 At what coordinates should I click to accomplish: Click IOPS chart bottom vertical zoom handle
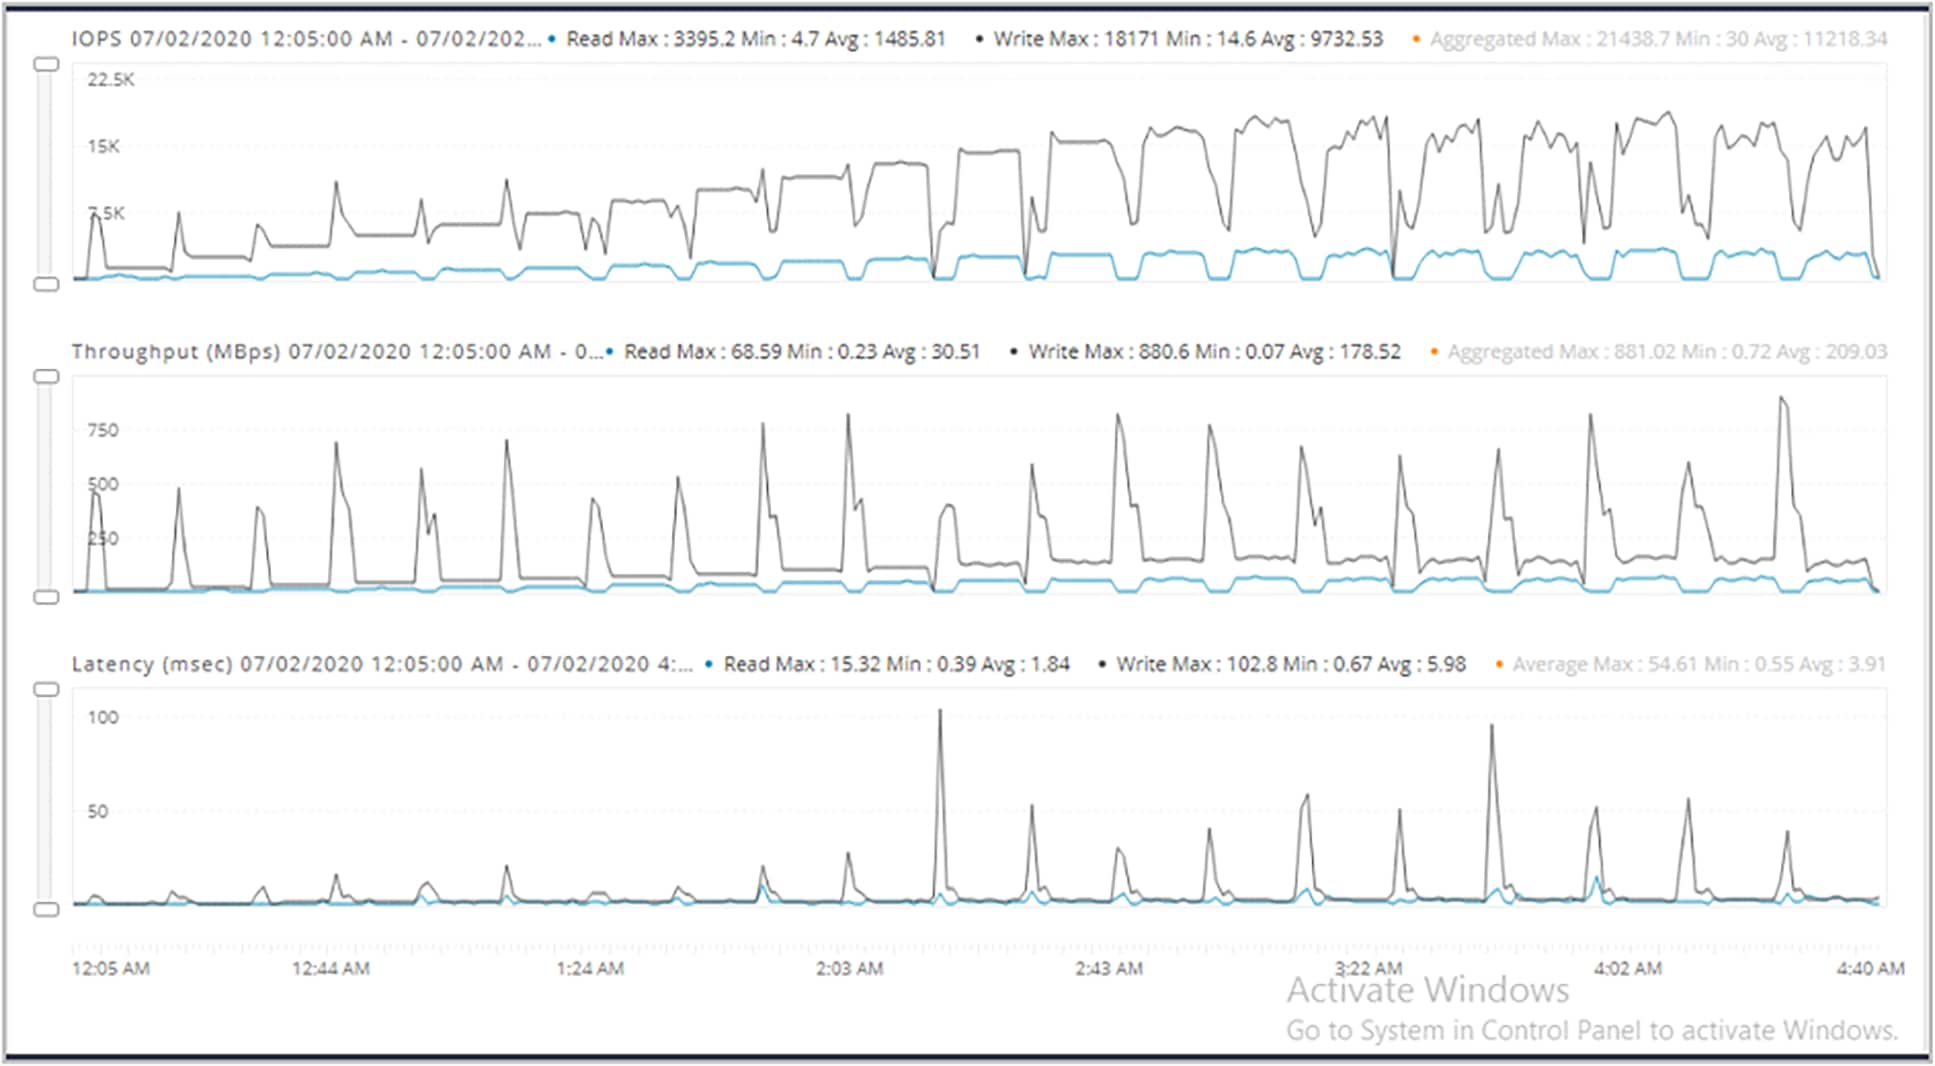coord(46,284)
